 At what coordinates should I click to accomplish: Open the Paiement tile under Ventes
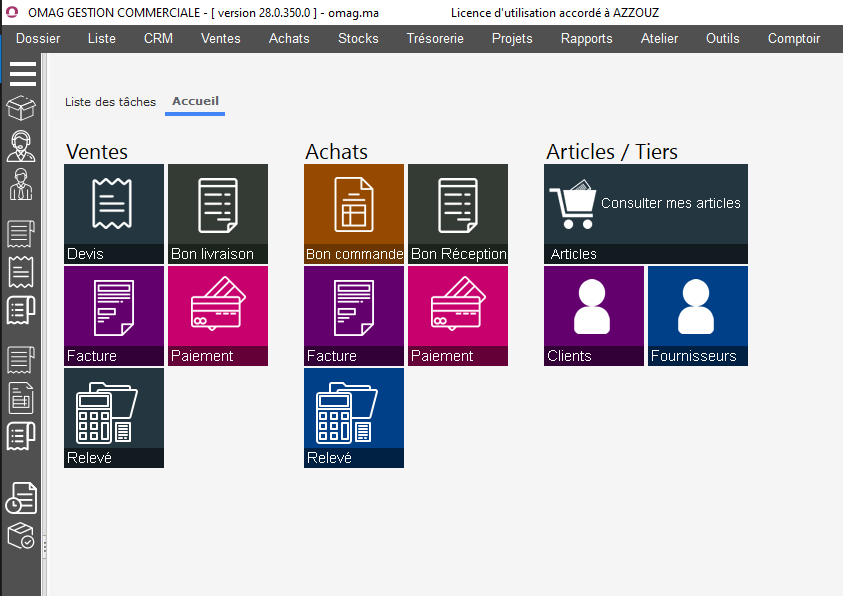[218, 316]
